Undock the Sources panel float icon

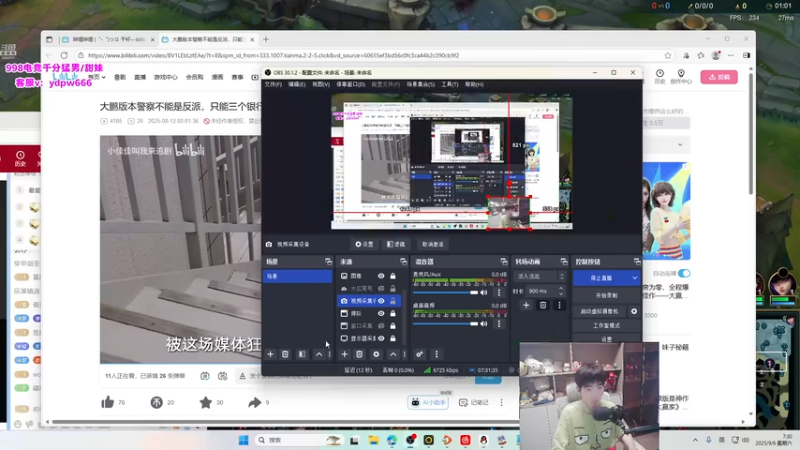403,261
